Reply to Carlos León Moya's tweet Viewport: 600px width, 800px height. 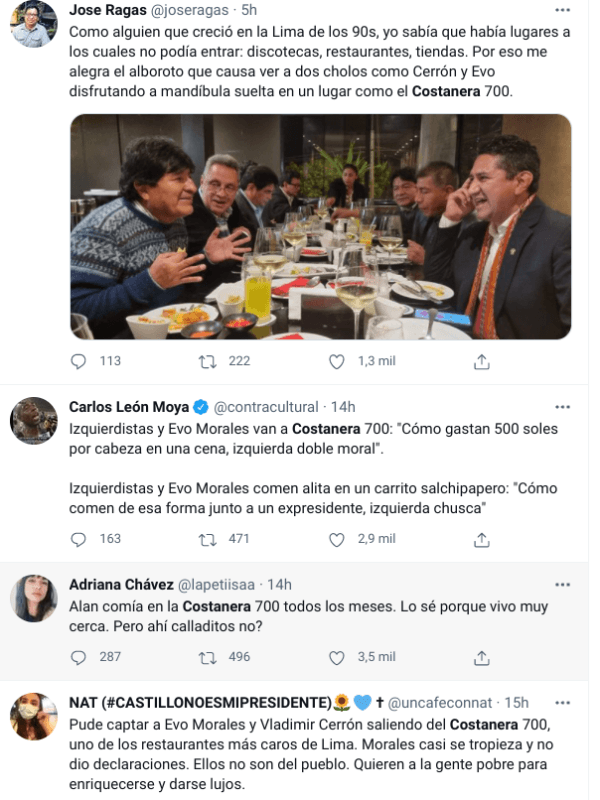tap(79, 539)
